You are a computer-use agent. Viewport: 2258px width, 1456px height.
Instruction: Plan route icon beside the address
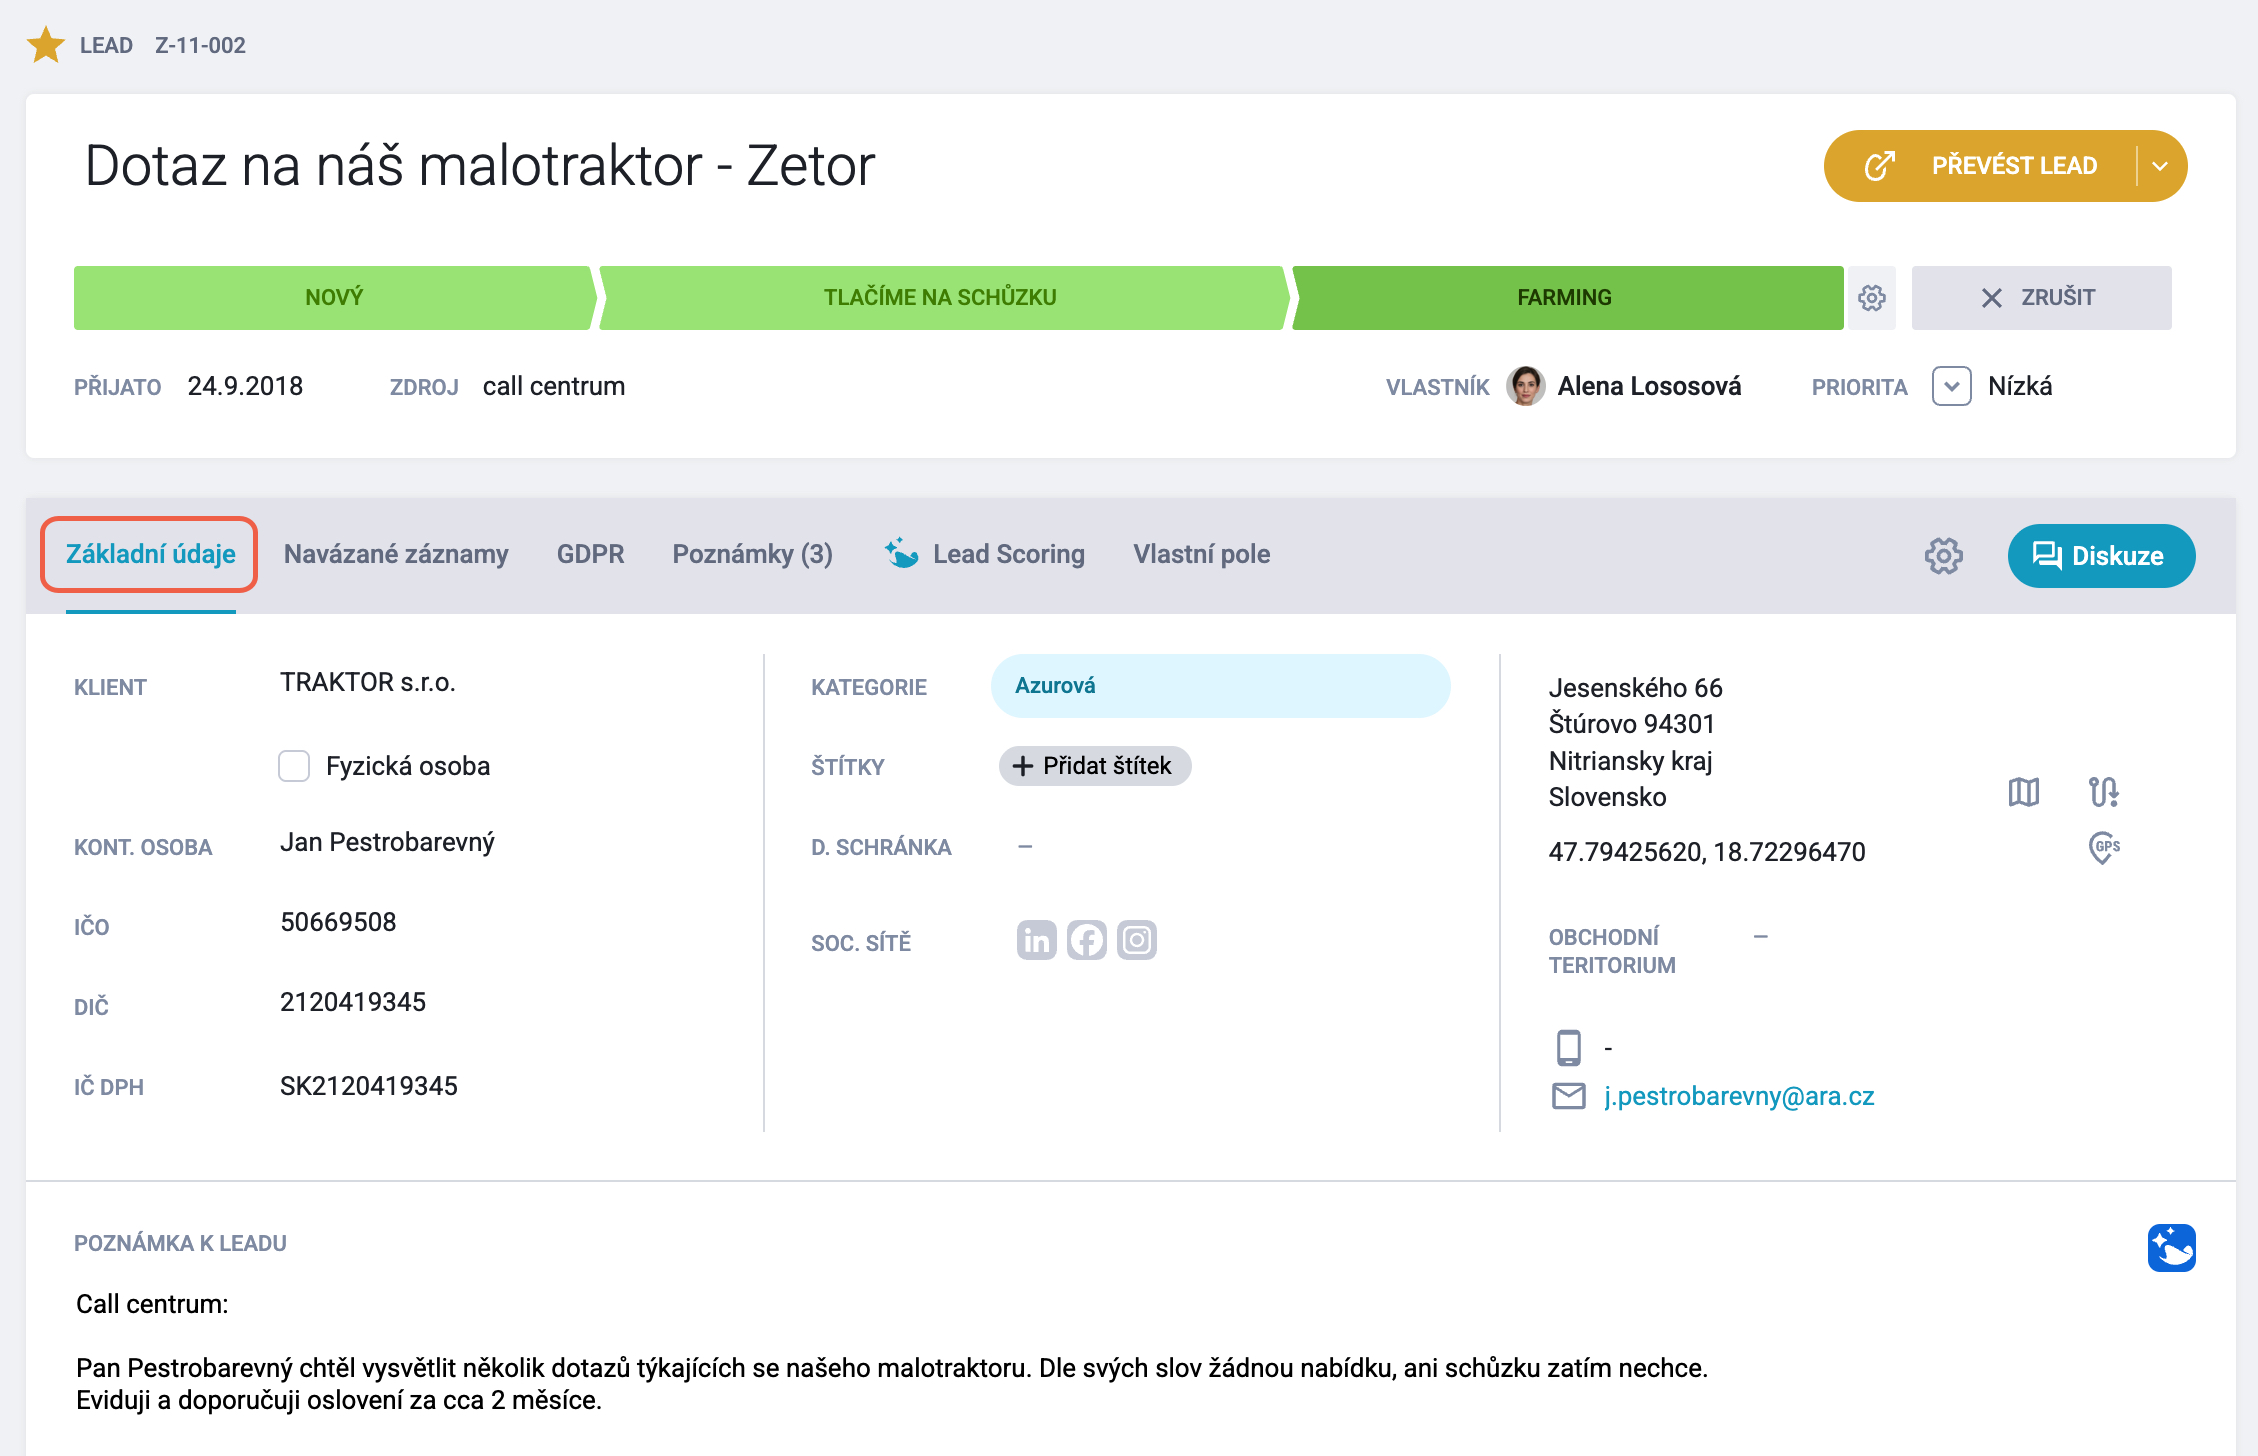pyautogui.click(x=2104, y=792)
